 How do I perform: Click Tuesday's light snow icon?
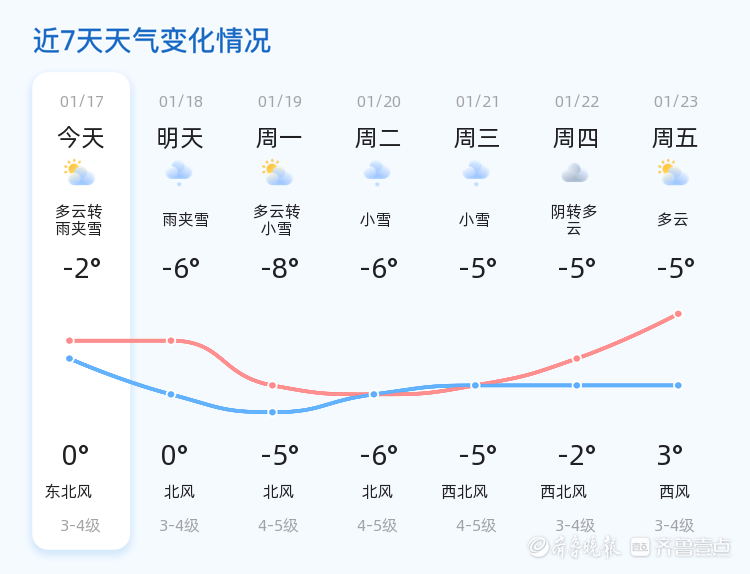(x=377, y=173)
